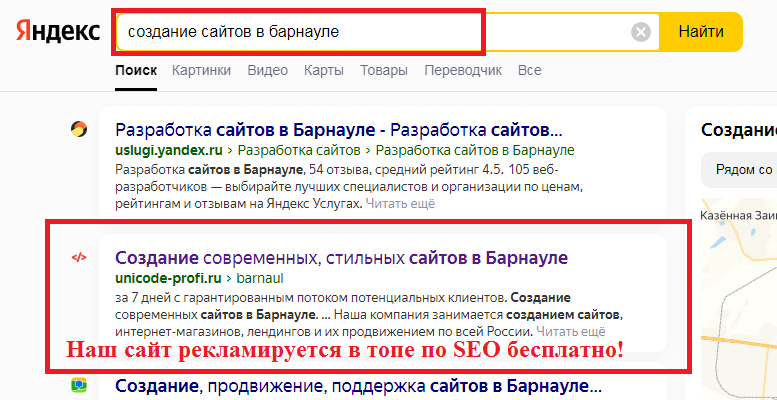Click the Найти search button
The height and width of the screenshot is (400, 777).
coord(701,32)
